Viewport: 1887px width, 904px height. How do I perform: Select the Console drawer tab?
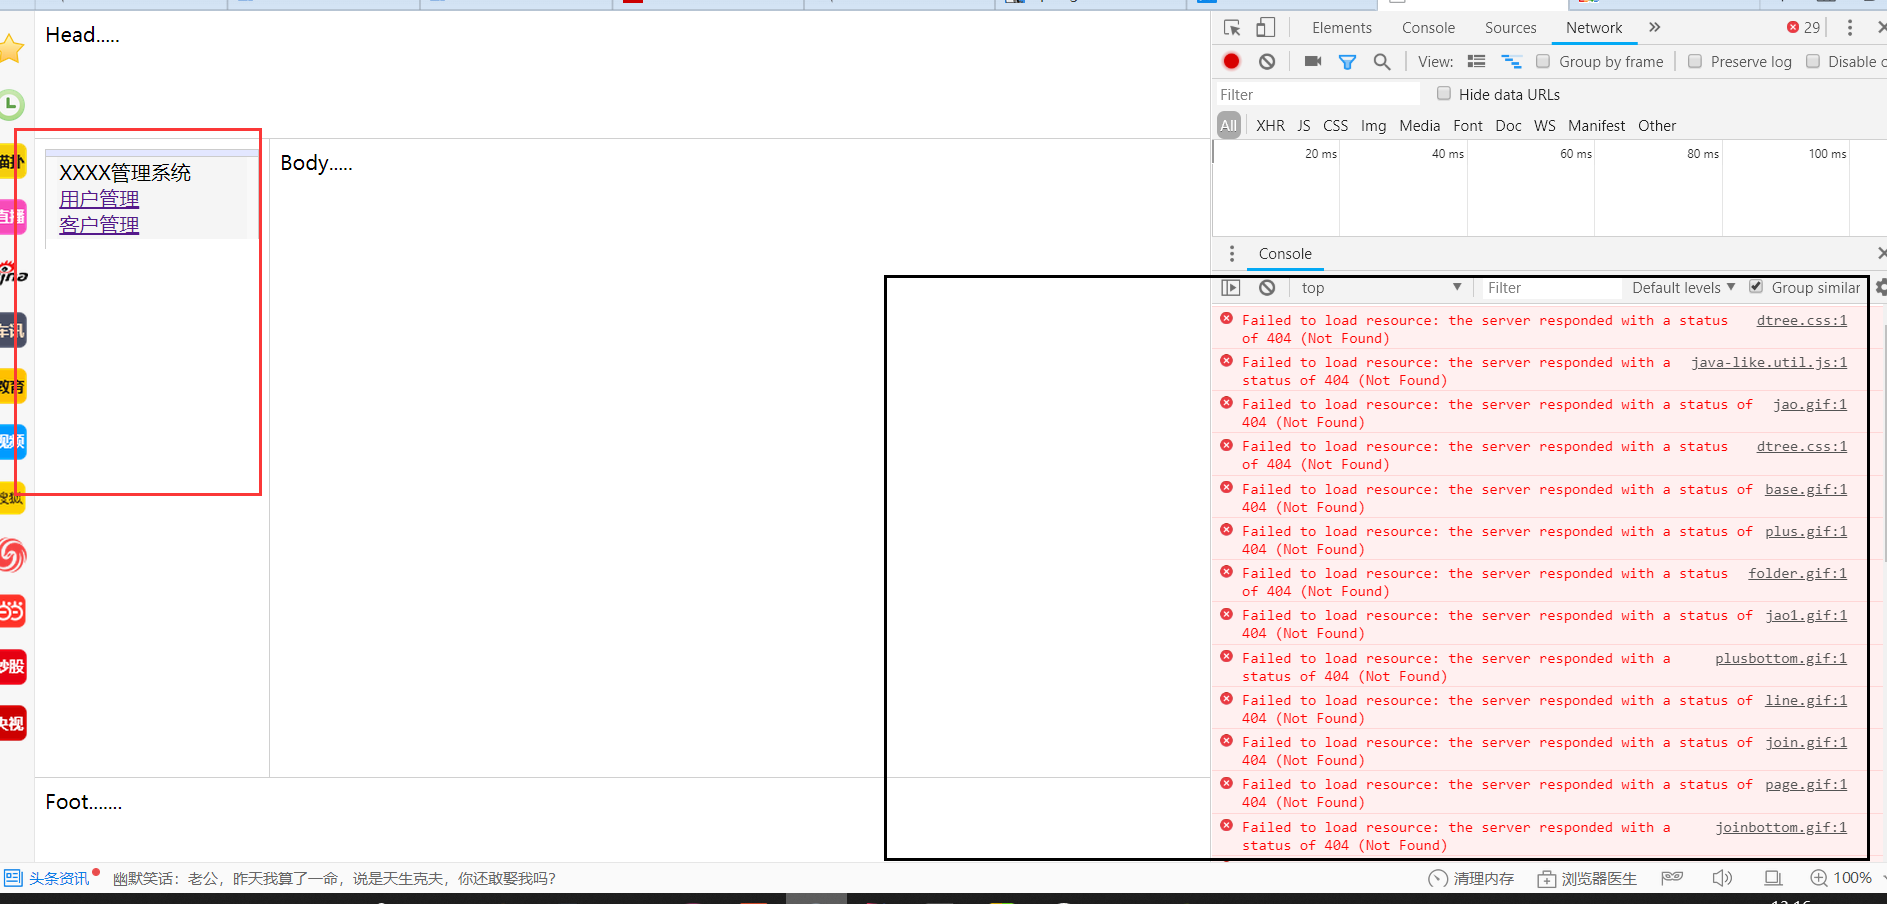(1285, 254)
